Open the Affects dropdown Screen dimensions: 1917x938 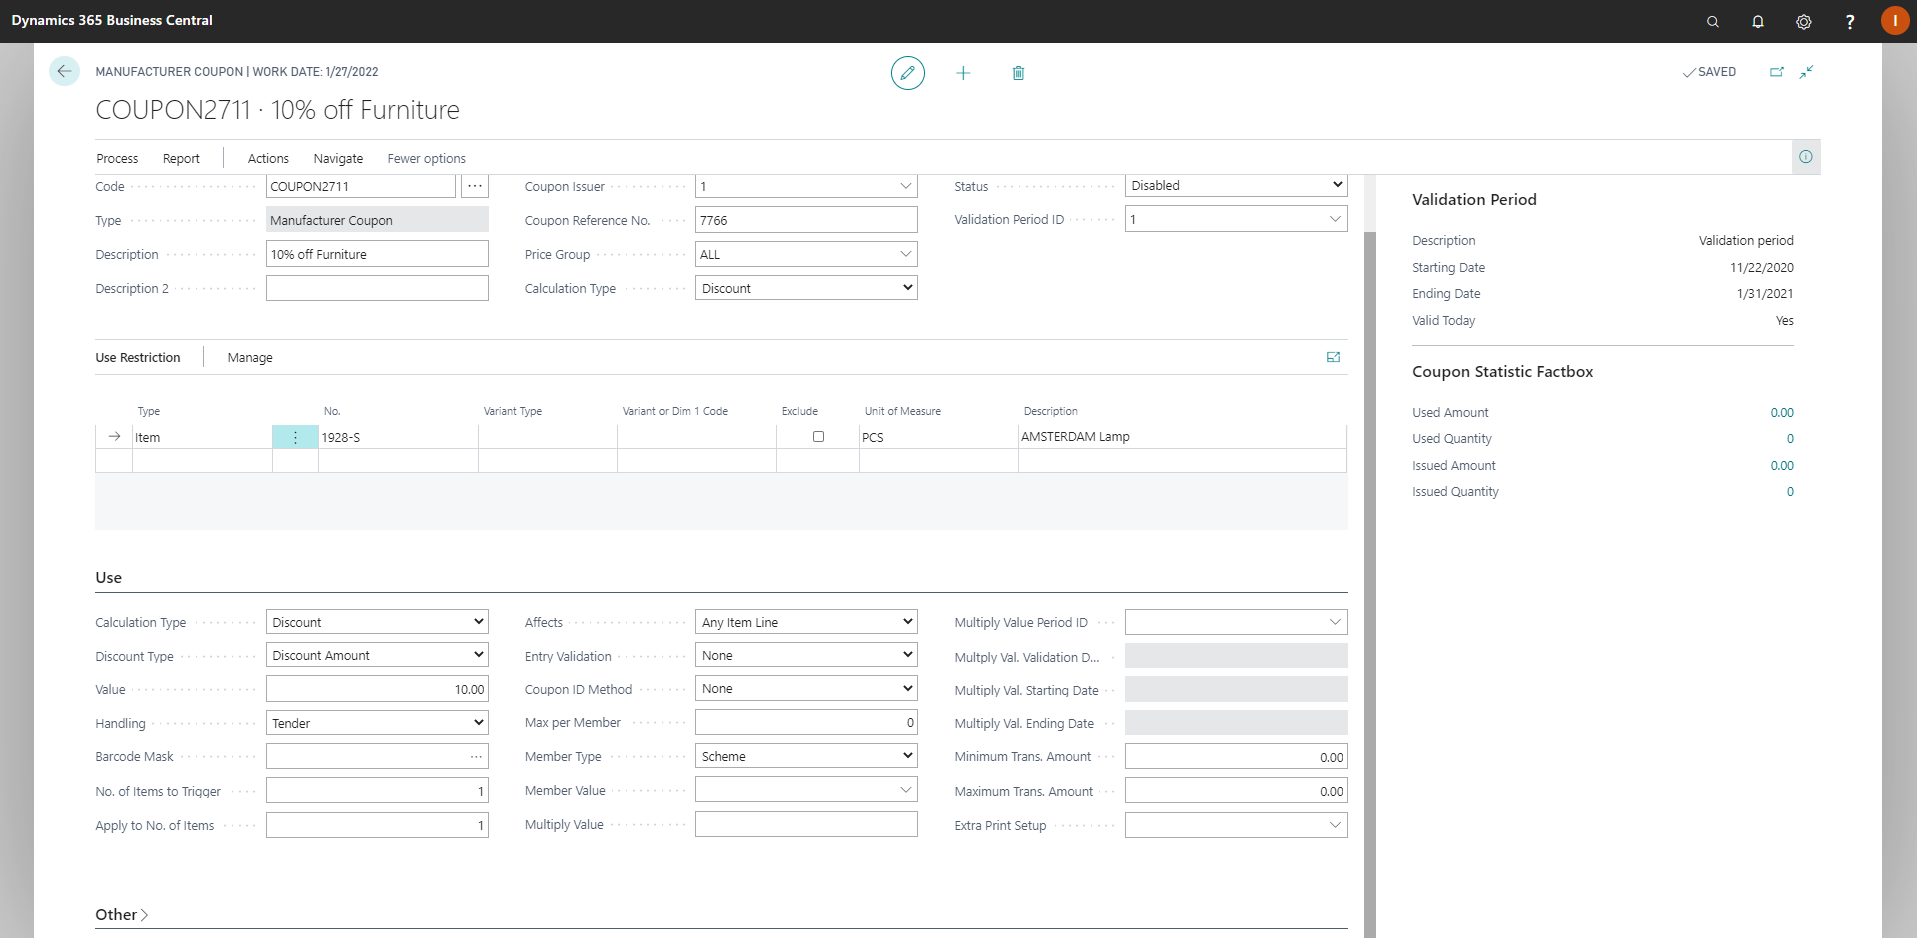tap(806, 622)
